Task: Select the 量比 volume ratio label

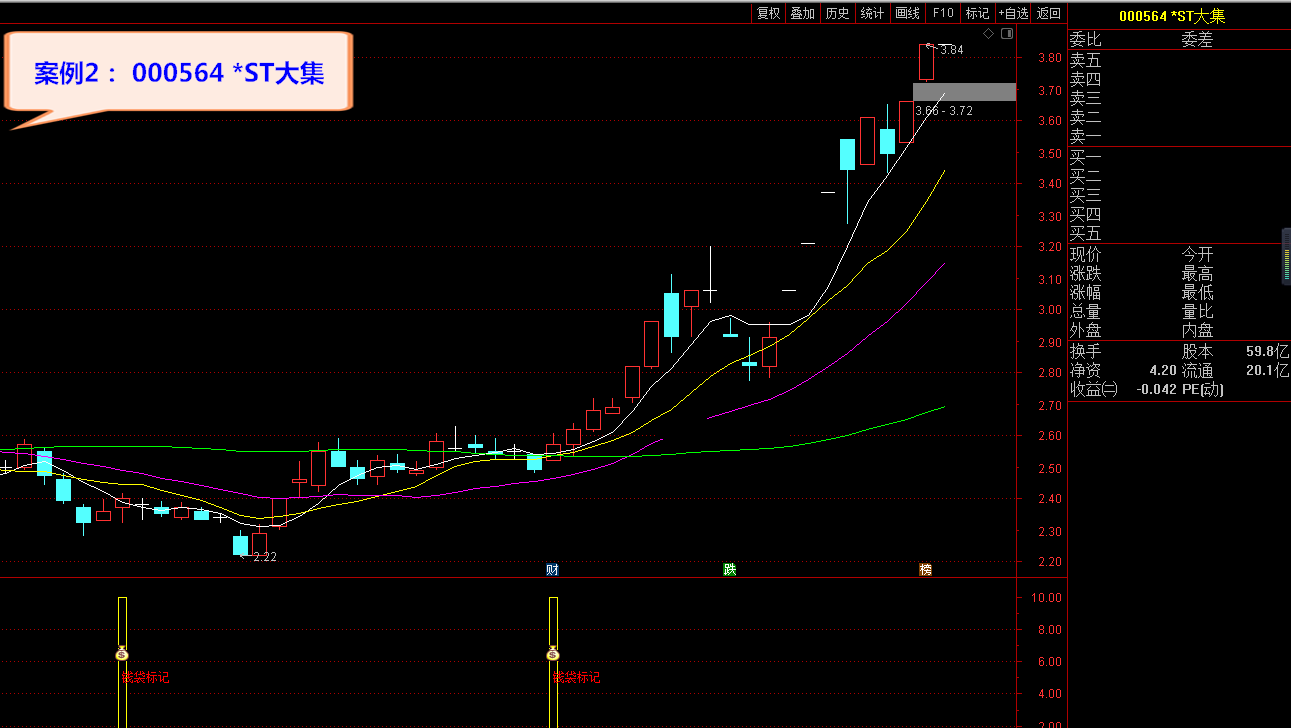Action: pyautogui.click(x=1197, y=312)
